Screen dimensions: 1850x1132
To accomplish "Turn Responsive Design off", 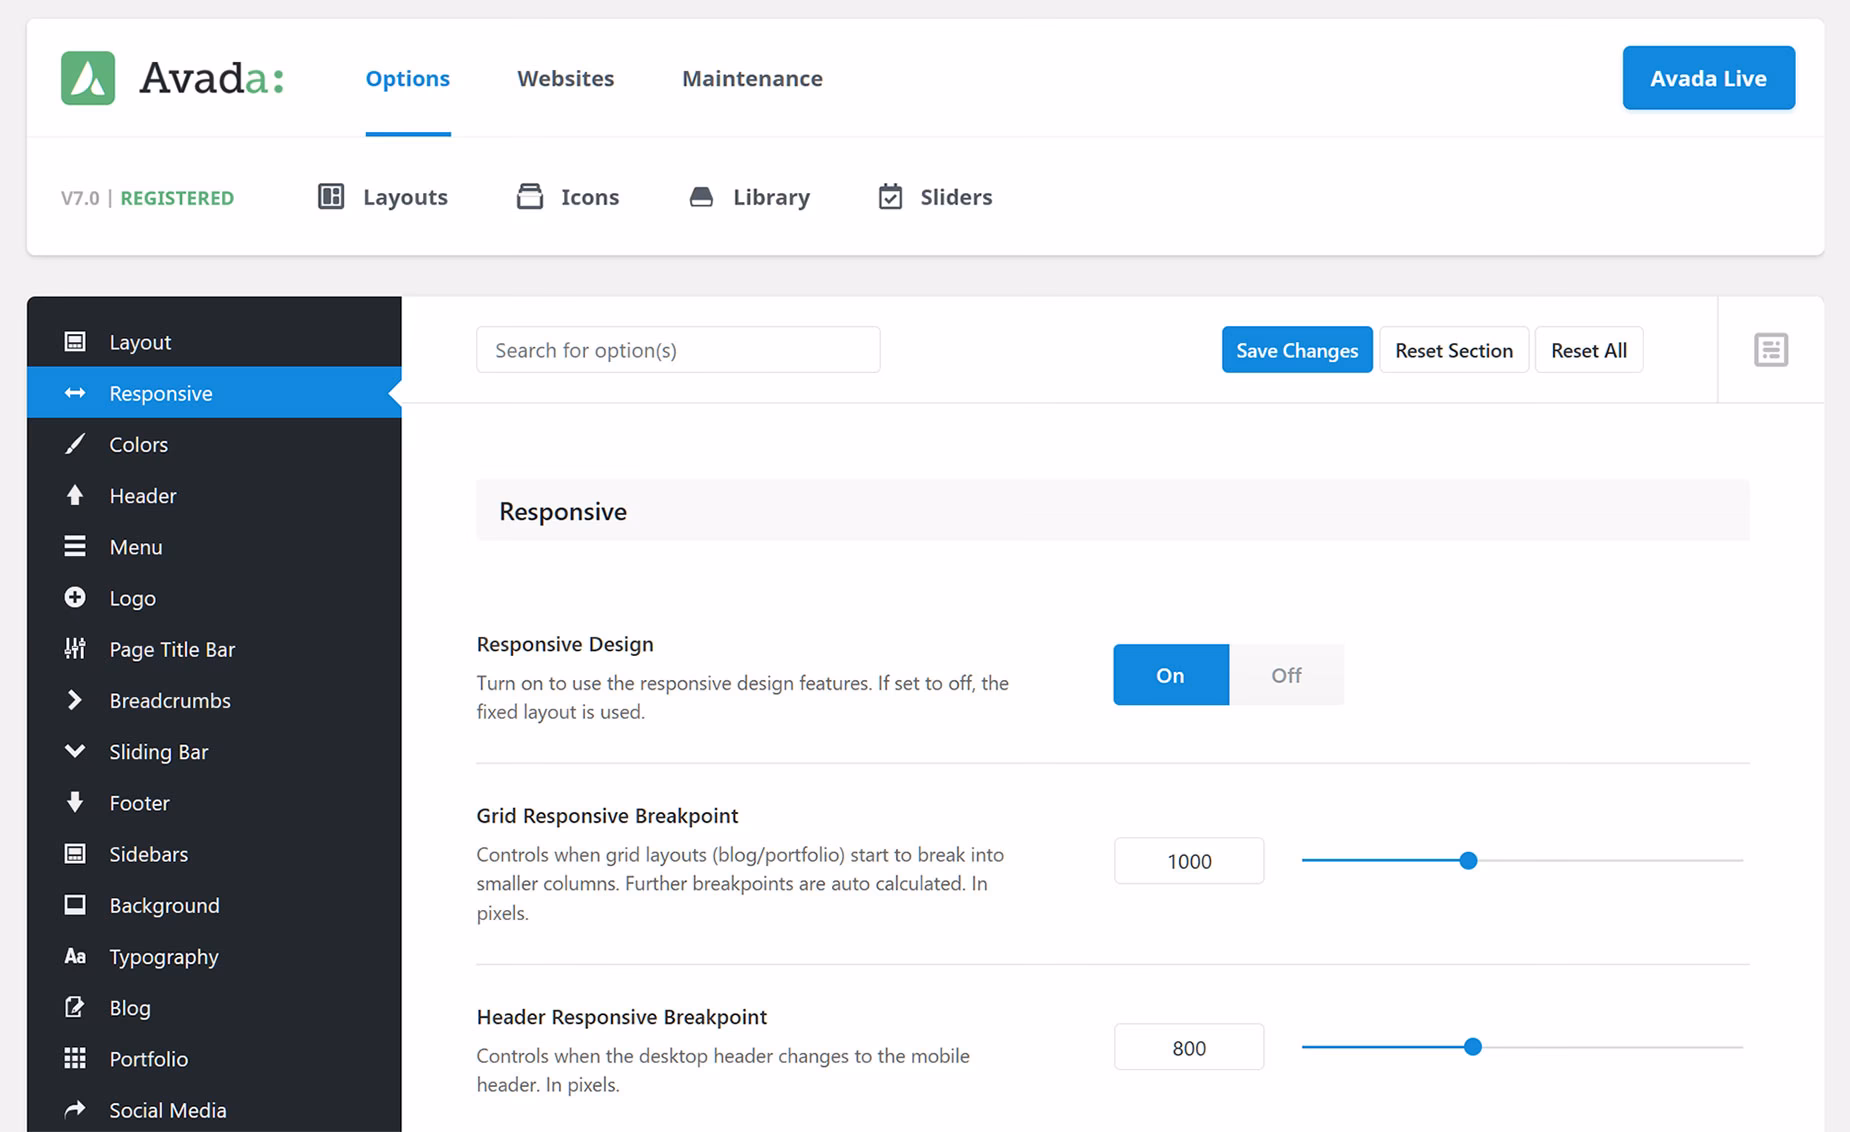I will pyautogui.click(x=1286, y=674).
